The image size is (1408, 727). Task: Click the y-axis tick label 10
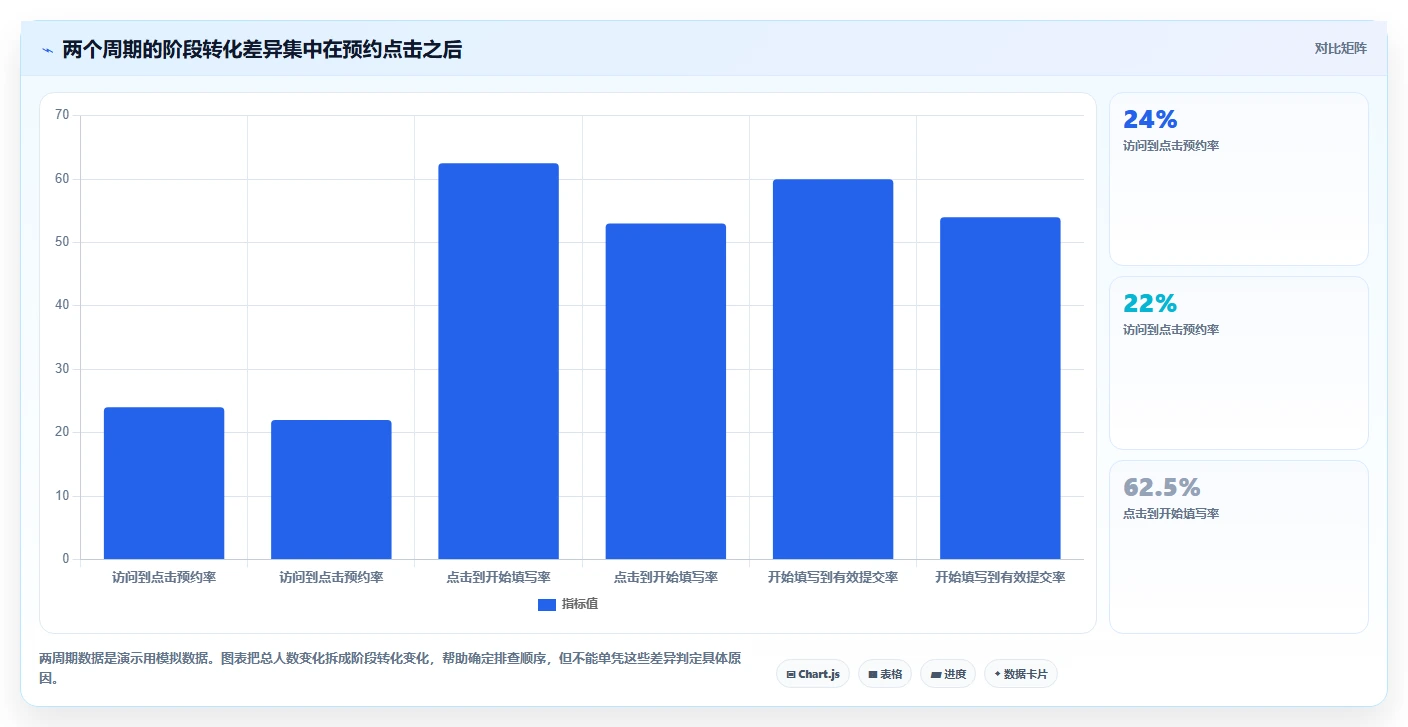62,496
